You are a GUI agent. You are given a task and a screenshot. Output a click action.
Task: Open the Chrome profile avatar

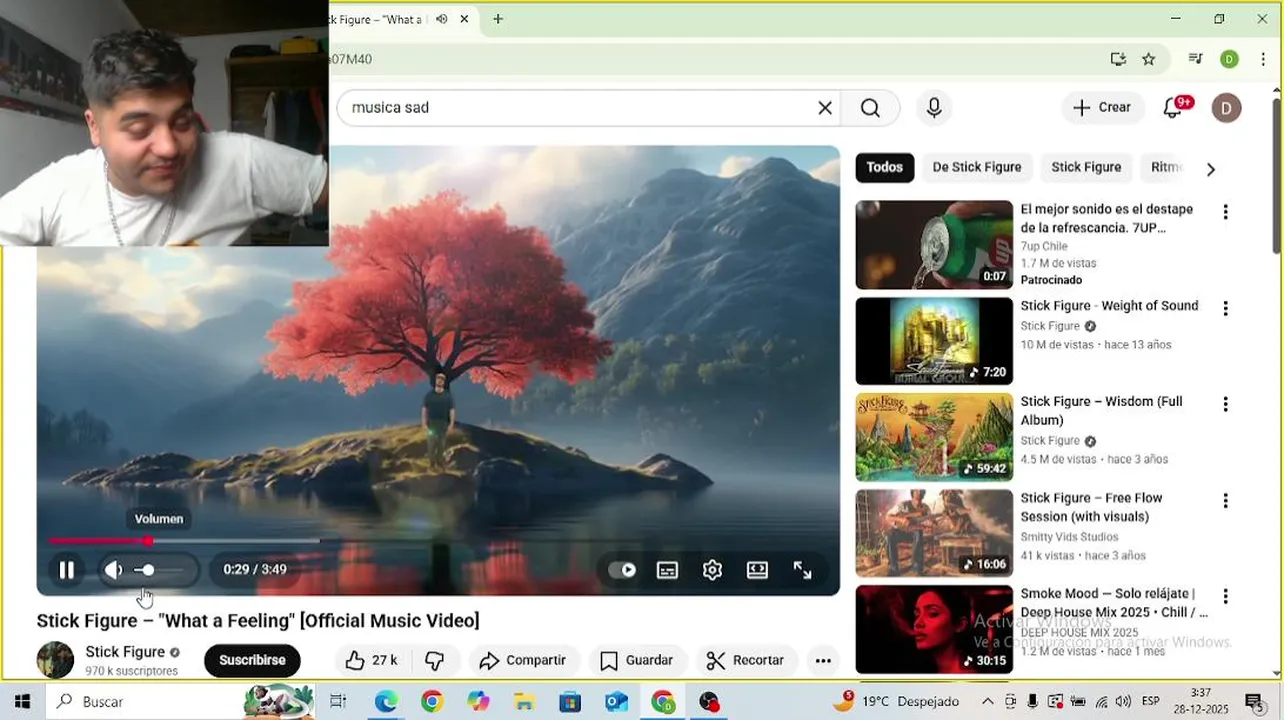[1229, 59]
